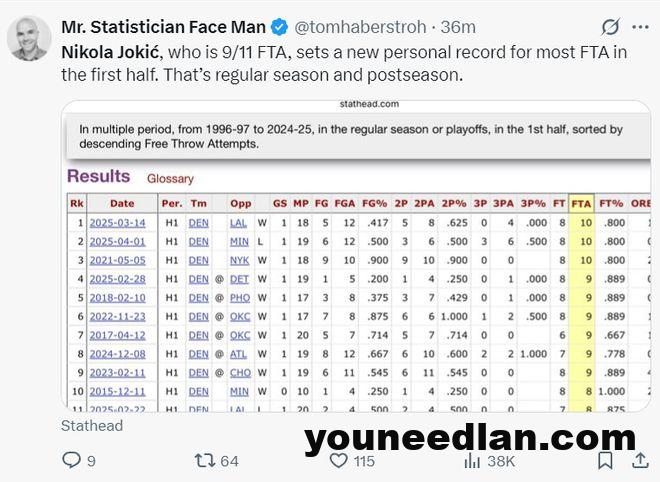Screen dimensions: 660x482
Task: Open the 2025-03-14 game date link
Action: [117, 223]
